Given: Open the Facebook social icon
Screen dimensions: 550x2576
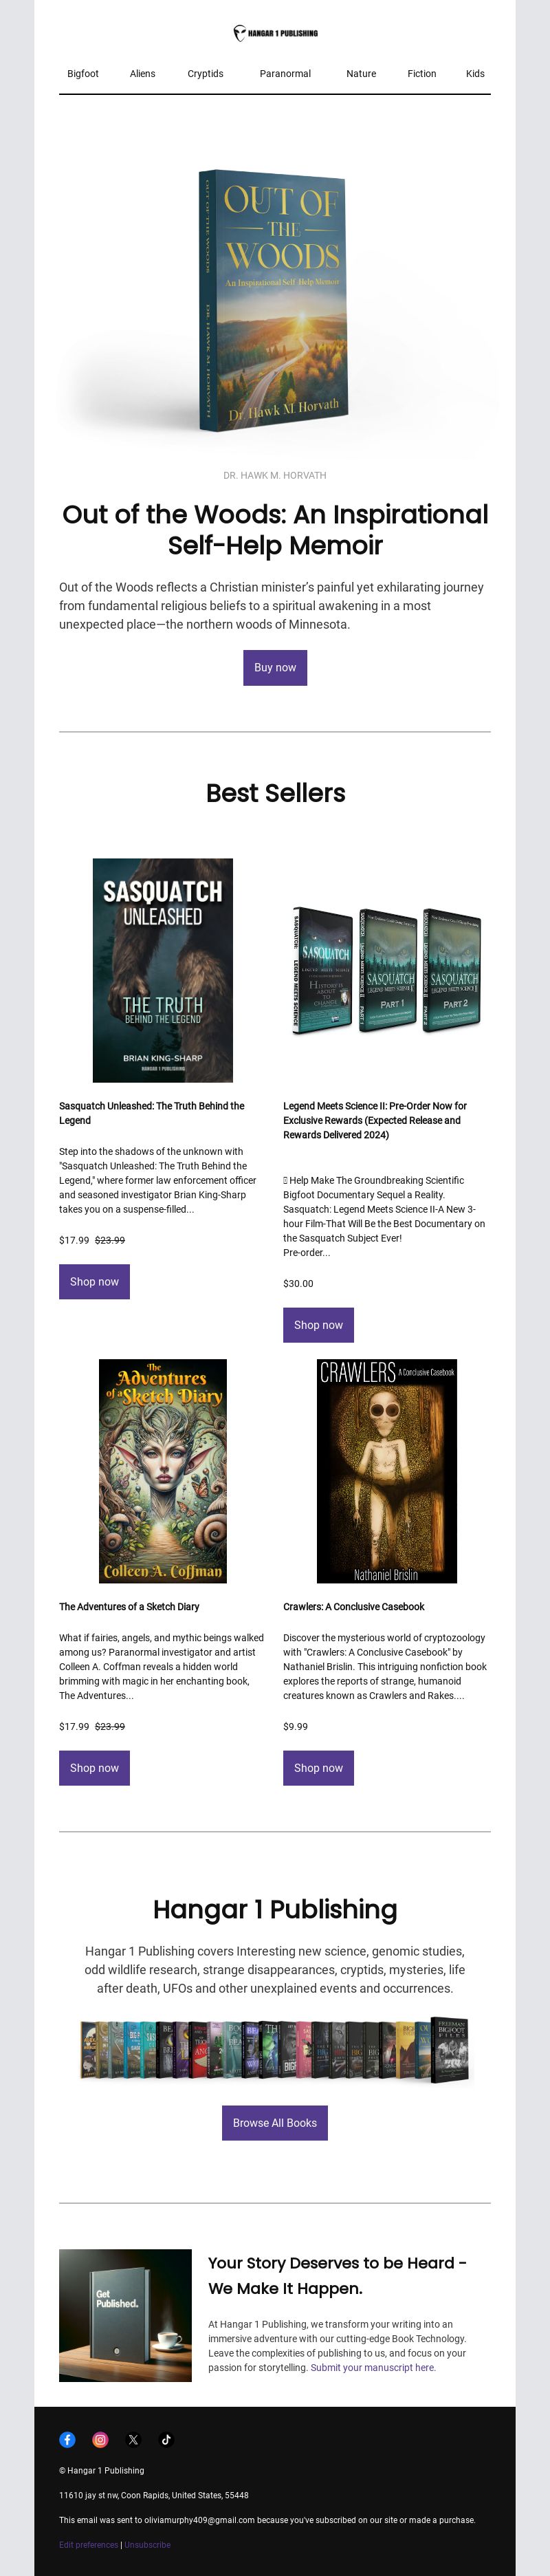Looking at the screenshot, I should [x=67, y=2440].
